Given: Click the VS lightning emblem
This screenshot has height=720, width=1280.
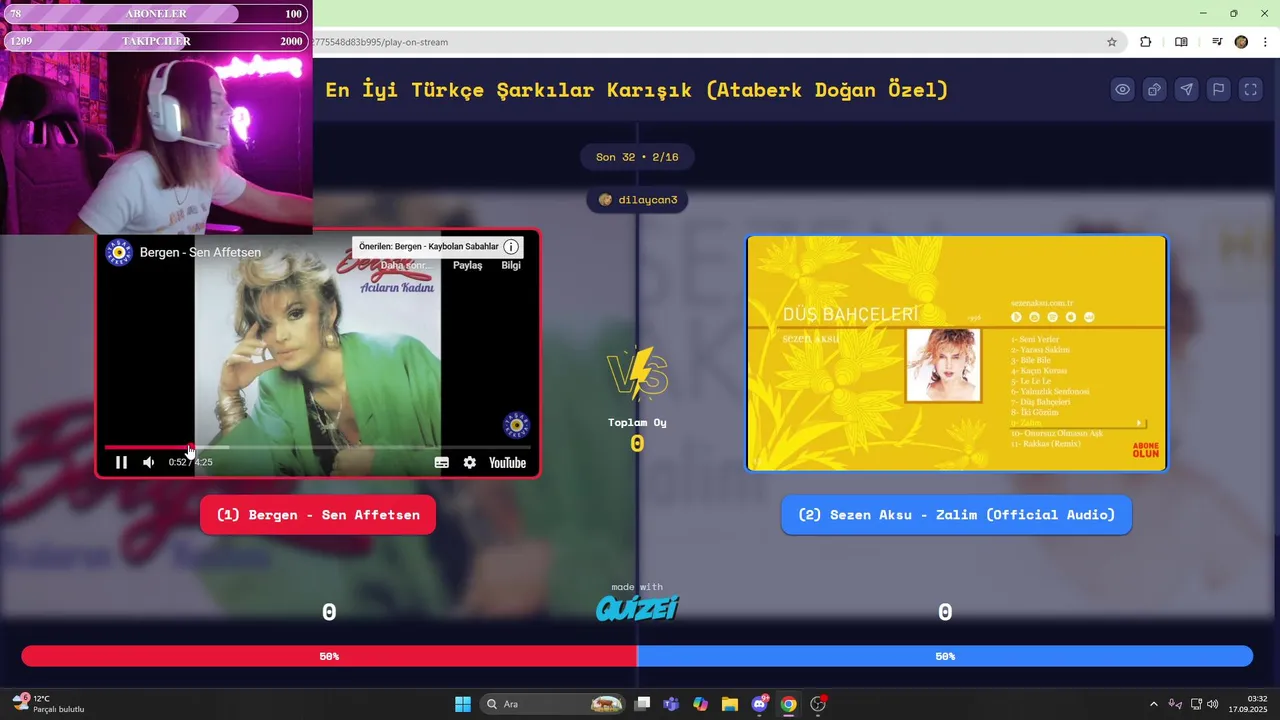Looking at the screenshot, I should click(637, 373).
